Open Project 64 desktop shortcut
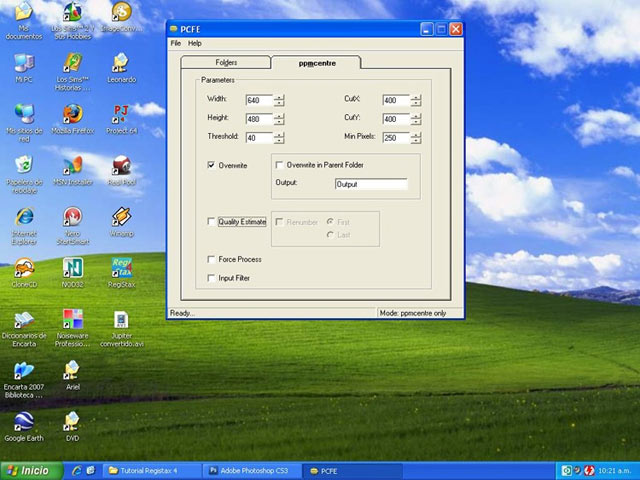This screenshot has width=640, height=480. click(x=121, y=113)
